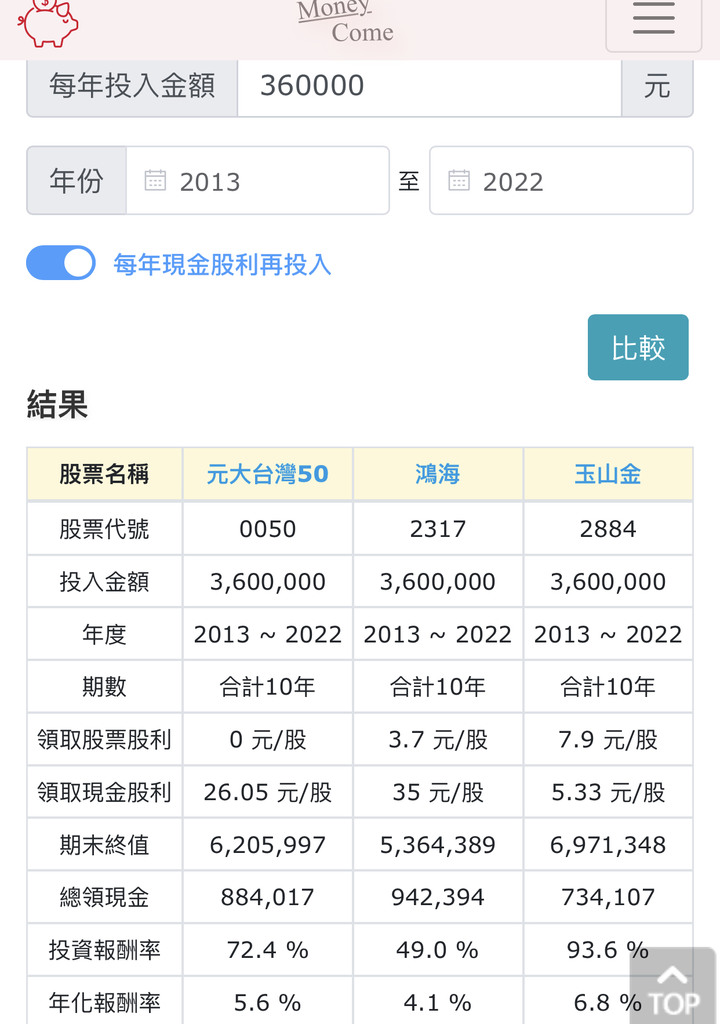The image size is (720, 1024).
Task: Click the 投入金額 row label
Action: (105, 581)
